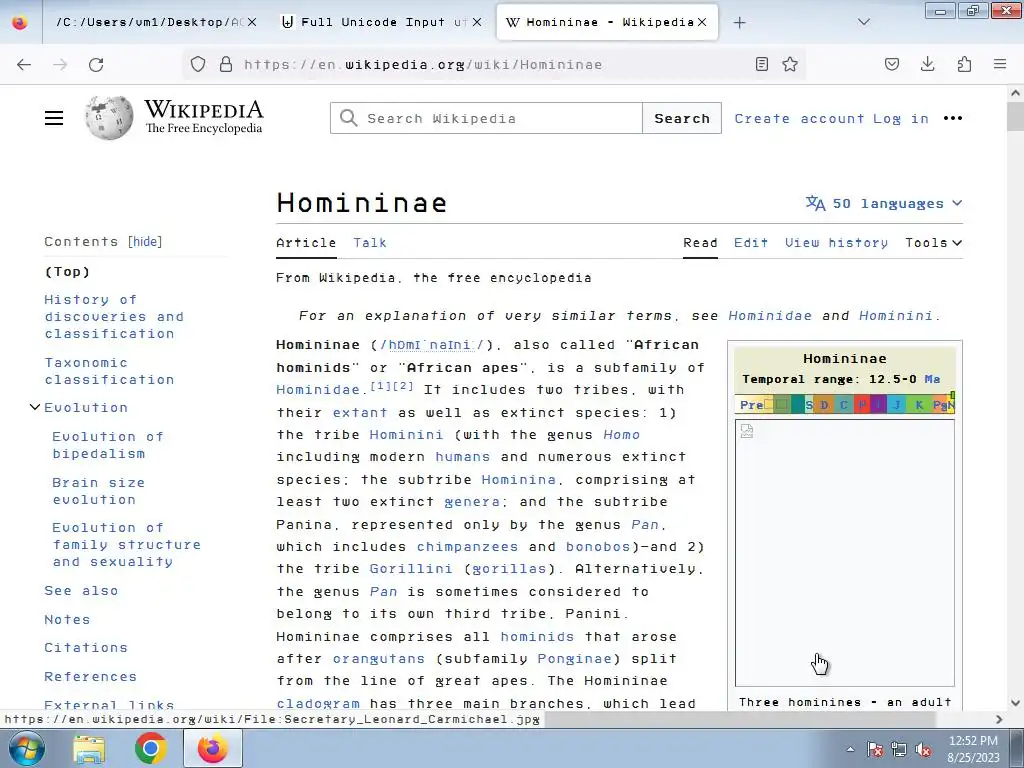Jump to the See also section
This screenshot has height=768, width=1024.
point(81,590)
